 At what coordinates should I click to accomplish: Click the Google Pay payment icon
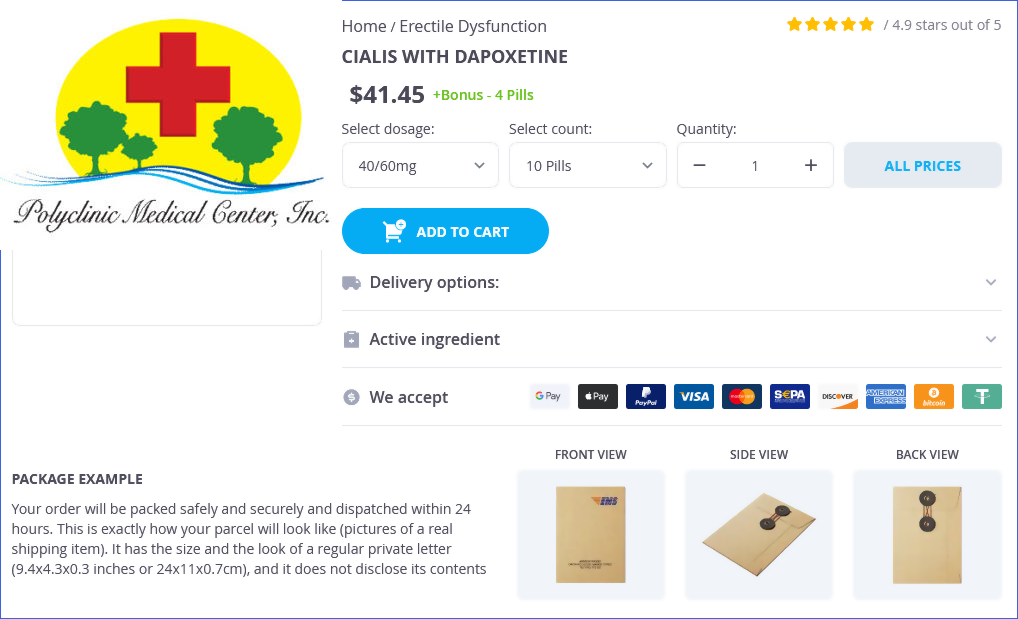point(549,396)
